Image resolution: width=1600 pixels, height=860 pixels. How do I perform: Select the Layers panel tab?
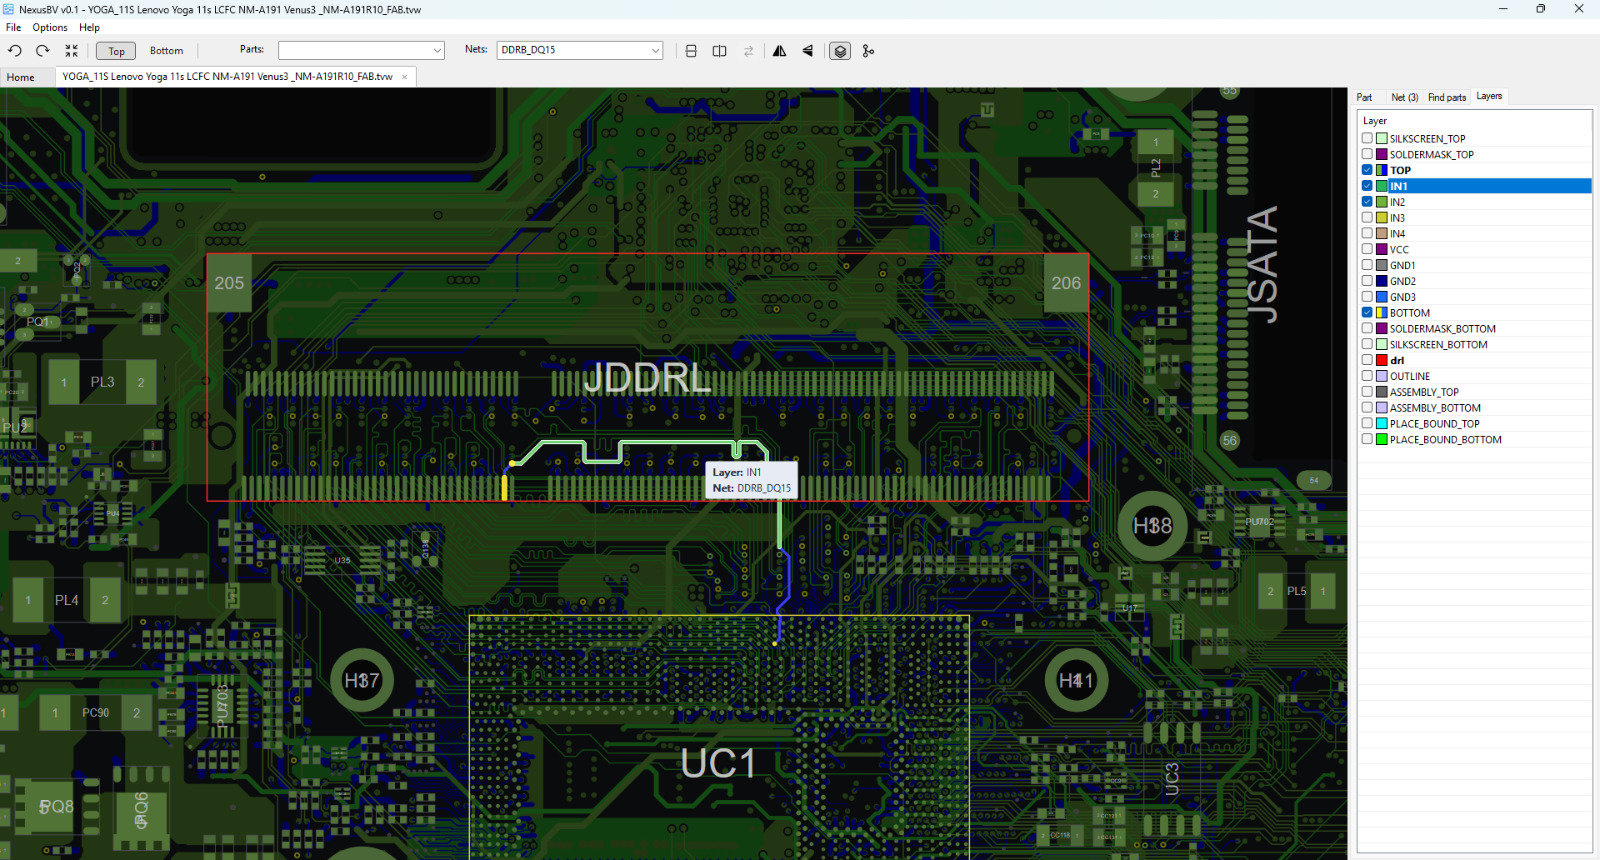(1489, 96)
